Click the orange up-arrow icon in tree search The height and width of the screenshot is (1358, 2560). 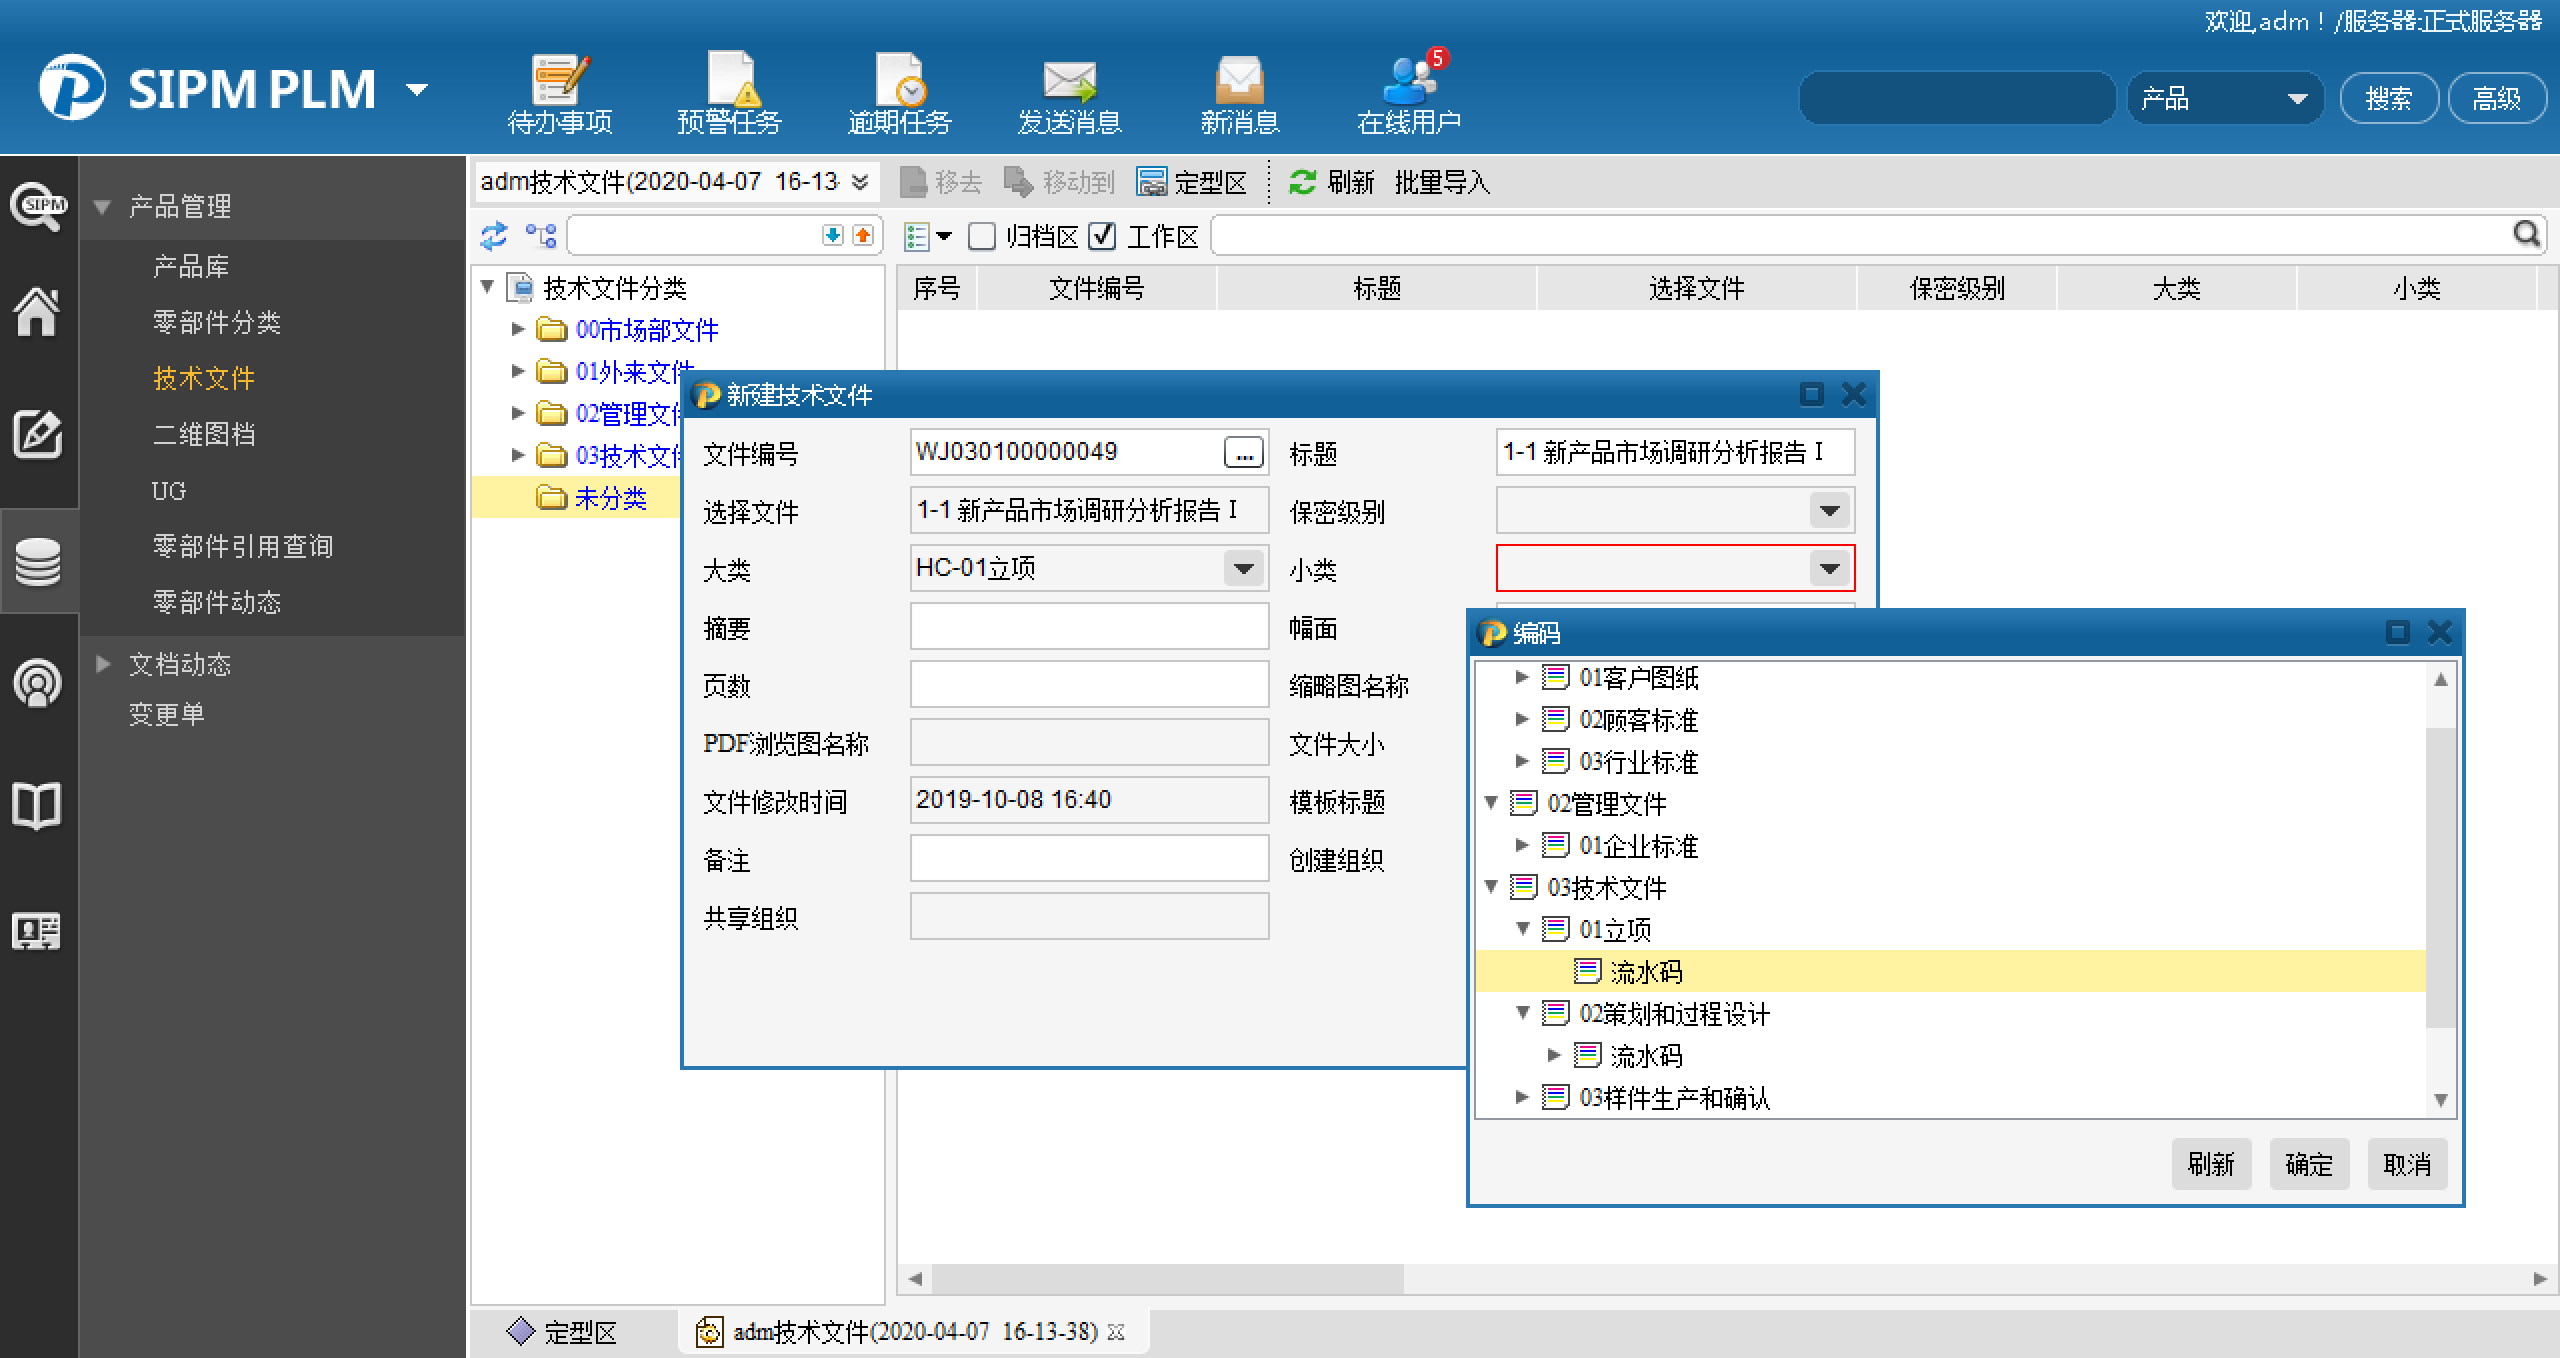pyautogui.click(x=862, y=236)
